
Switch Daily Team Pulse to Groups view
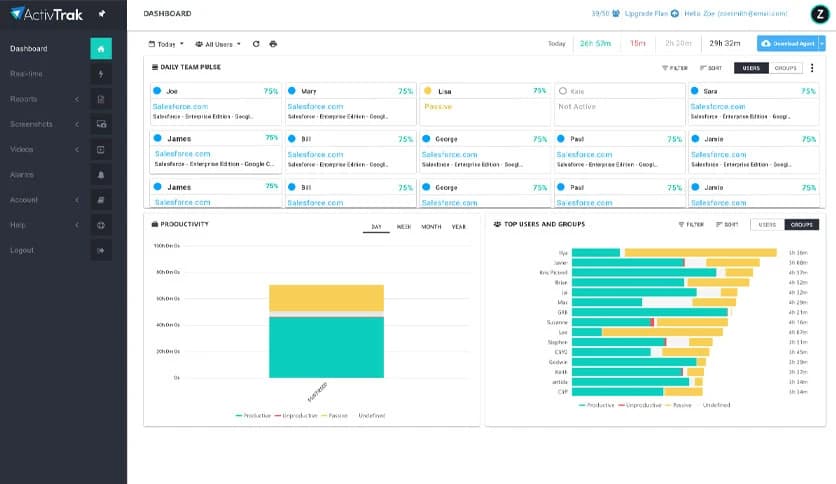coord(785,68)
